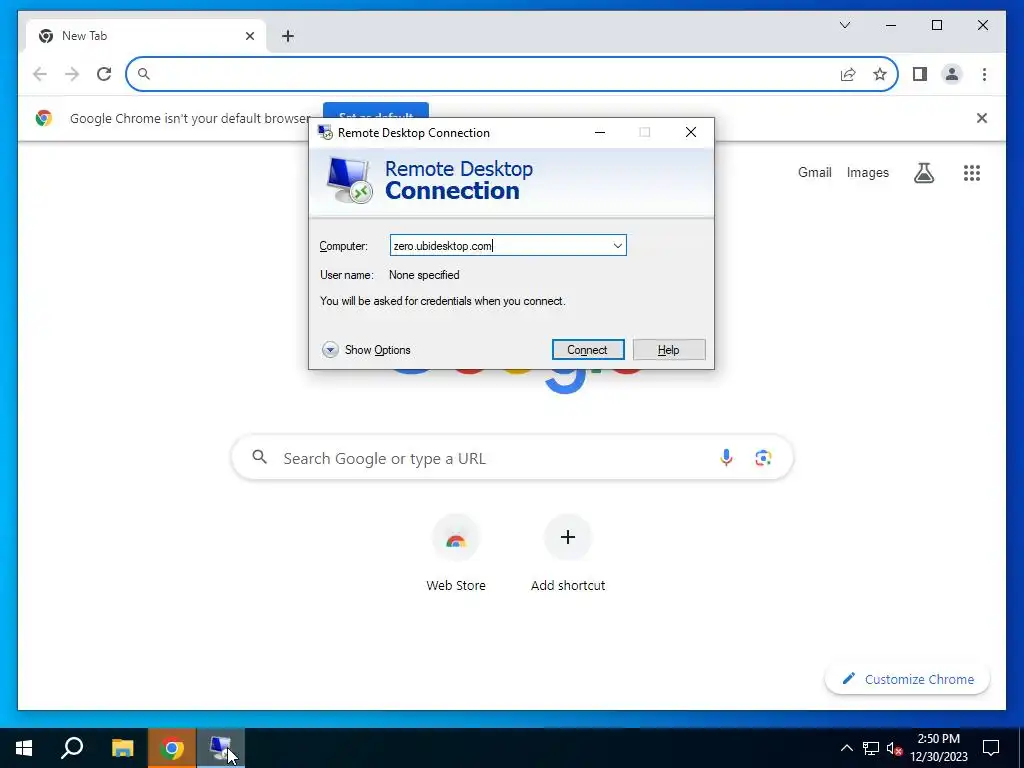Open a new tab with plus icon

tap(287, 36)
